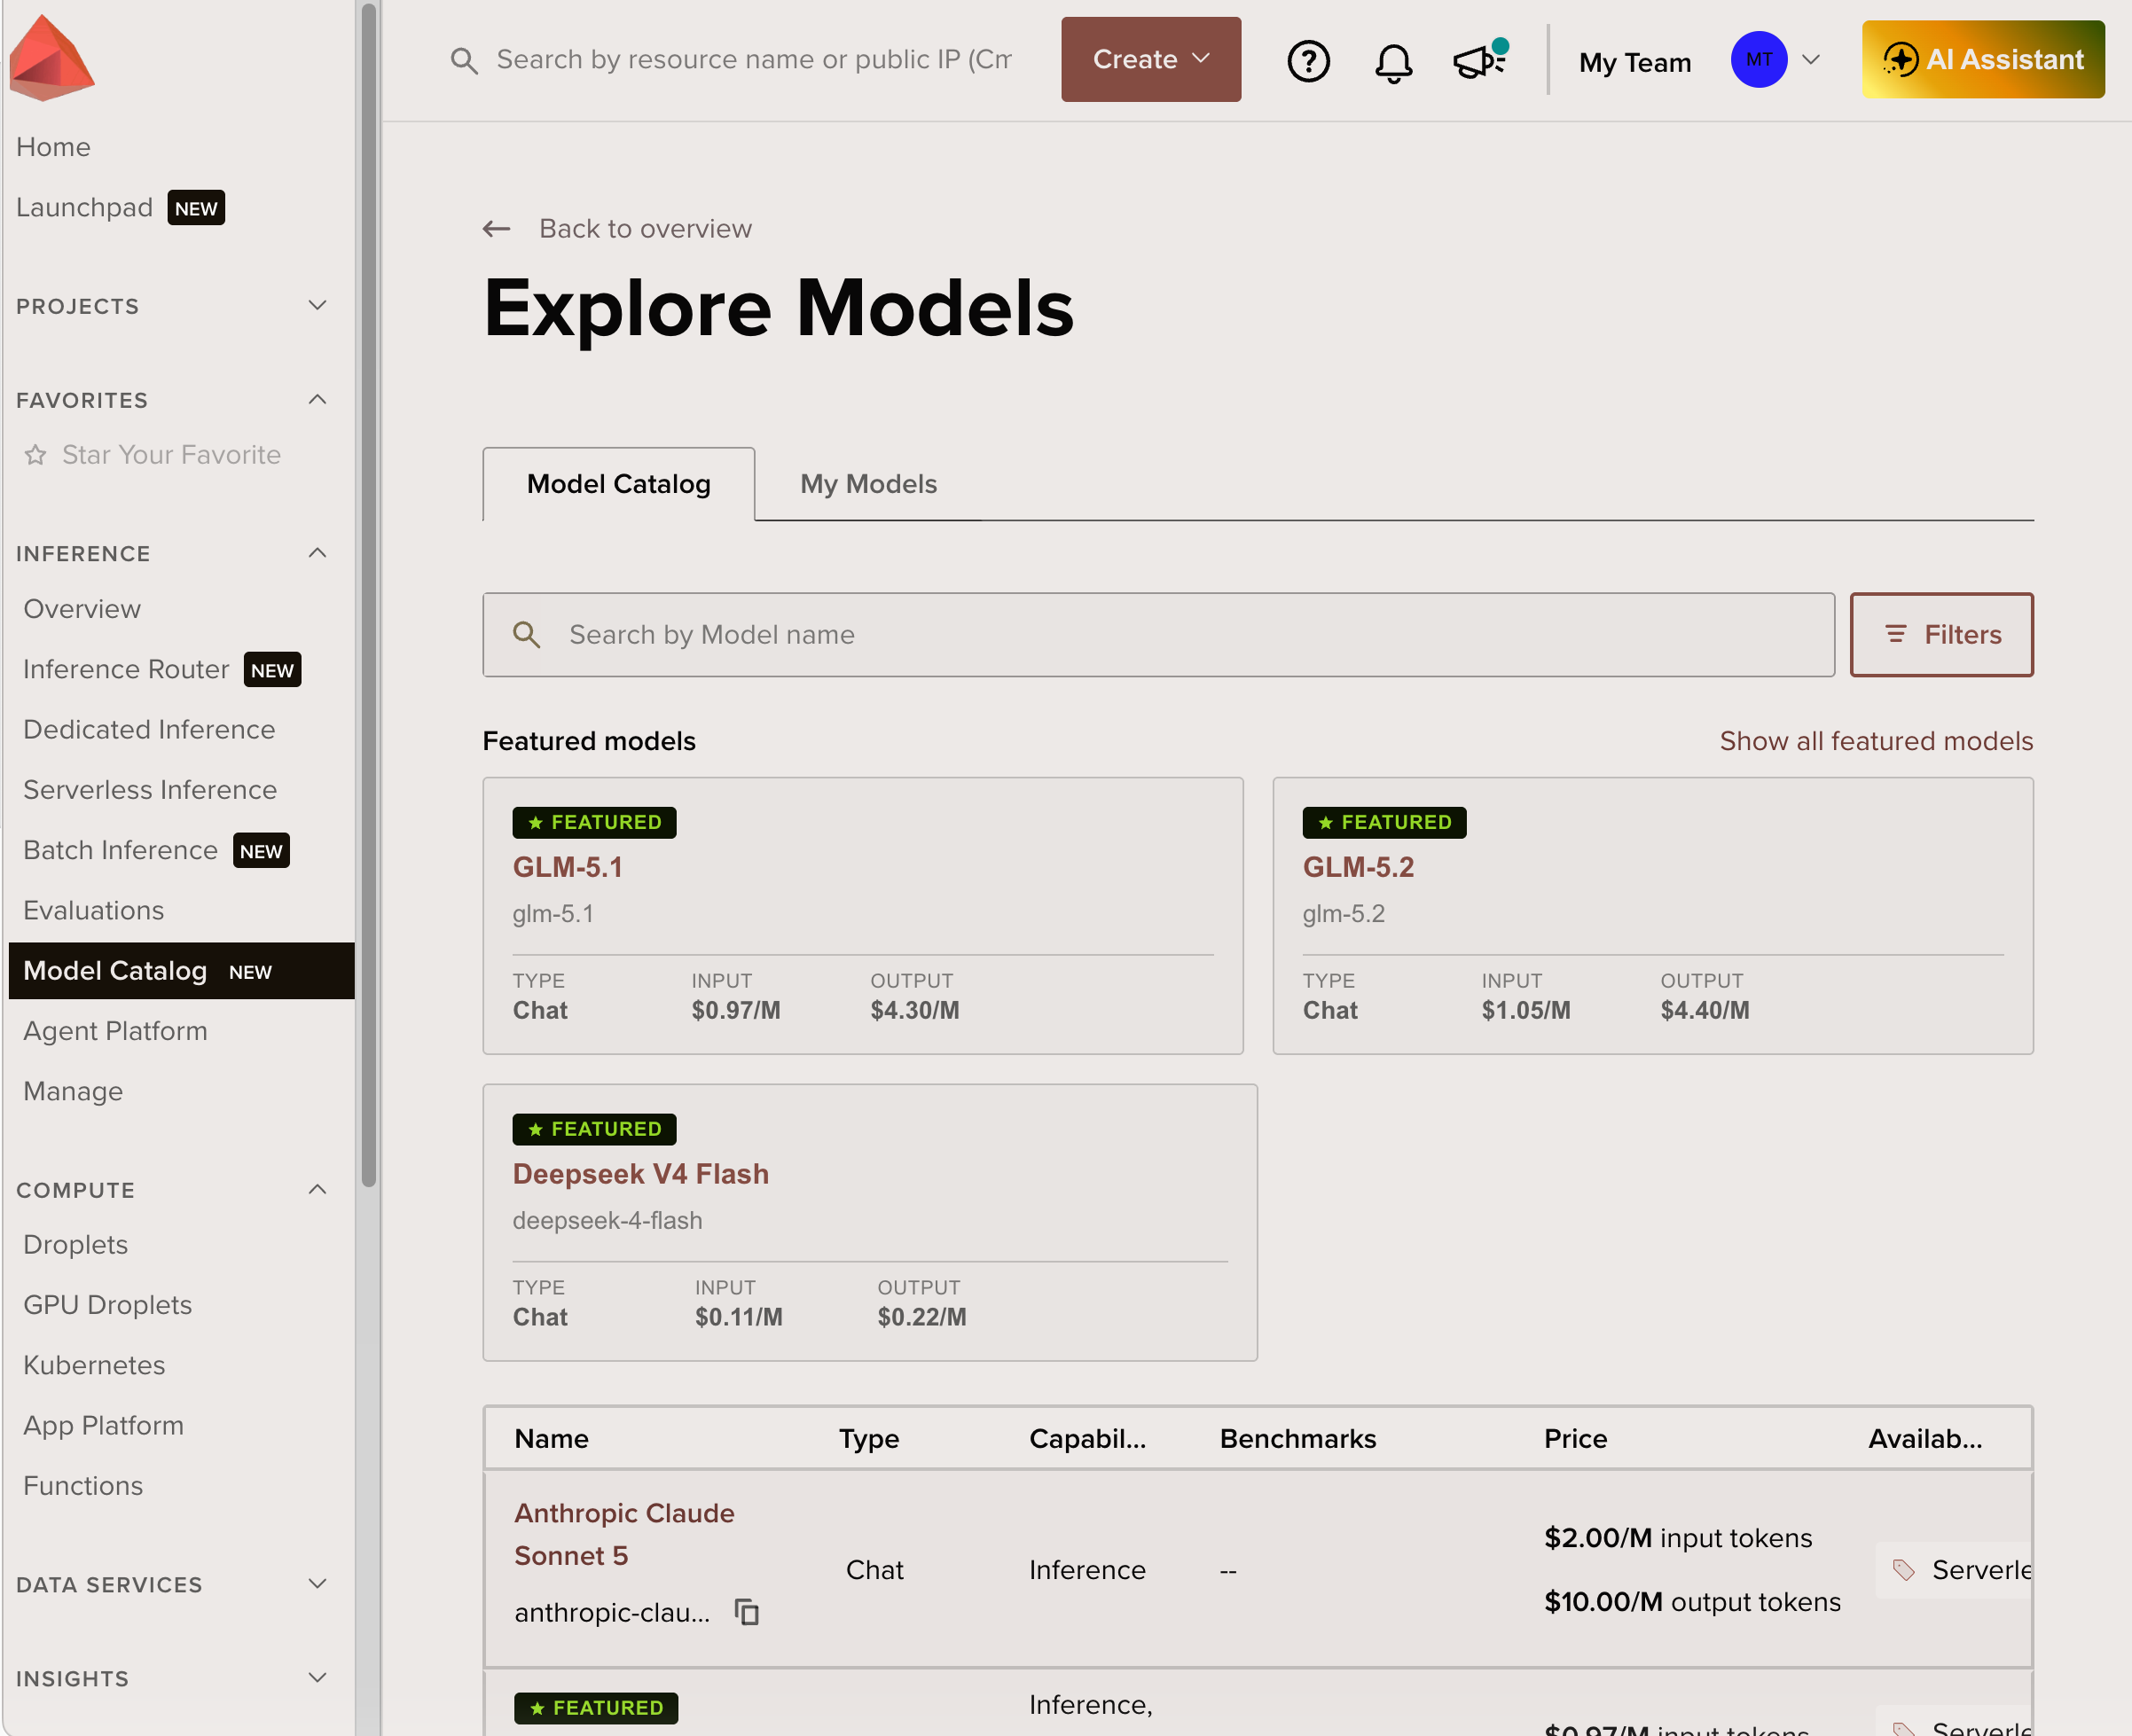Click the Benchmarks column header

(1298, 1438)
